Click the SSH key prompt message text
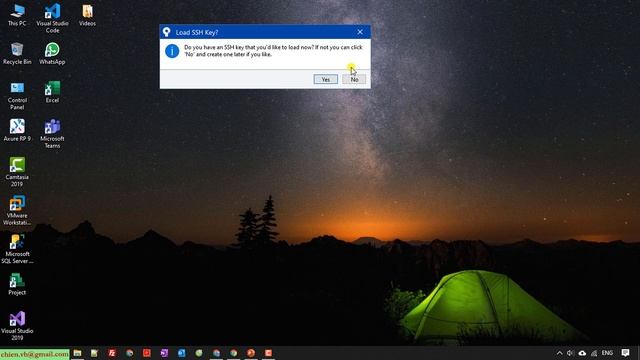Screen dimensions: 640x360 coord(273,51)
